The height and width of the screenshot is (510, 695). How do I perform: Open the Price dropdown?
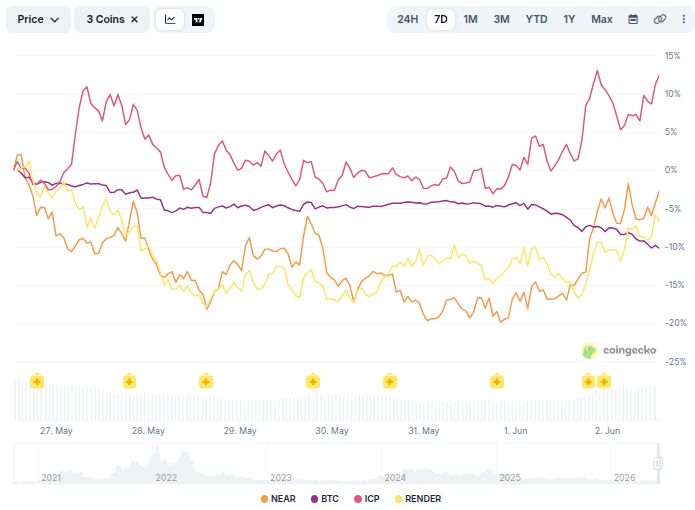tap(38, 19)
